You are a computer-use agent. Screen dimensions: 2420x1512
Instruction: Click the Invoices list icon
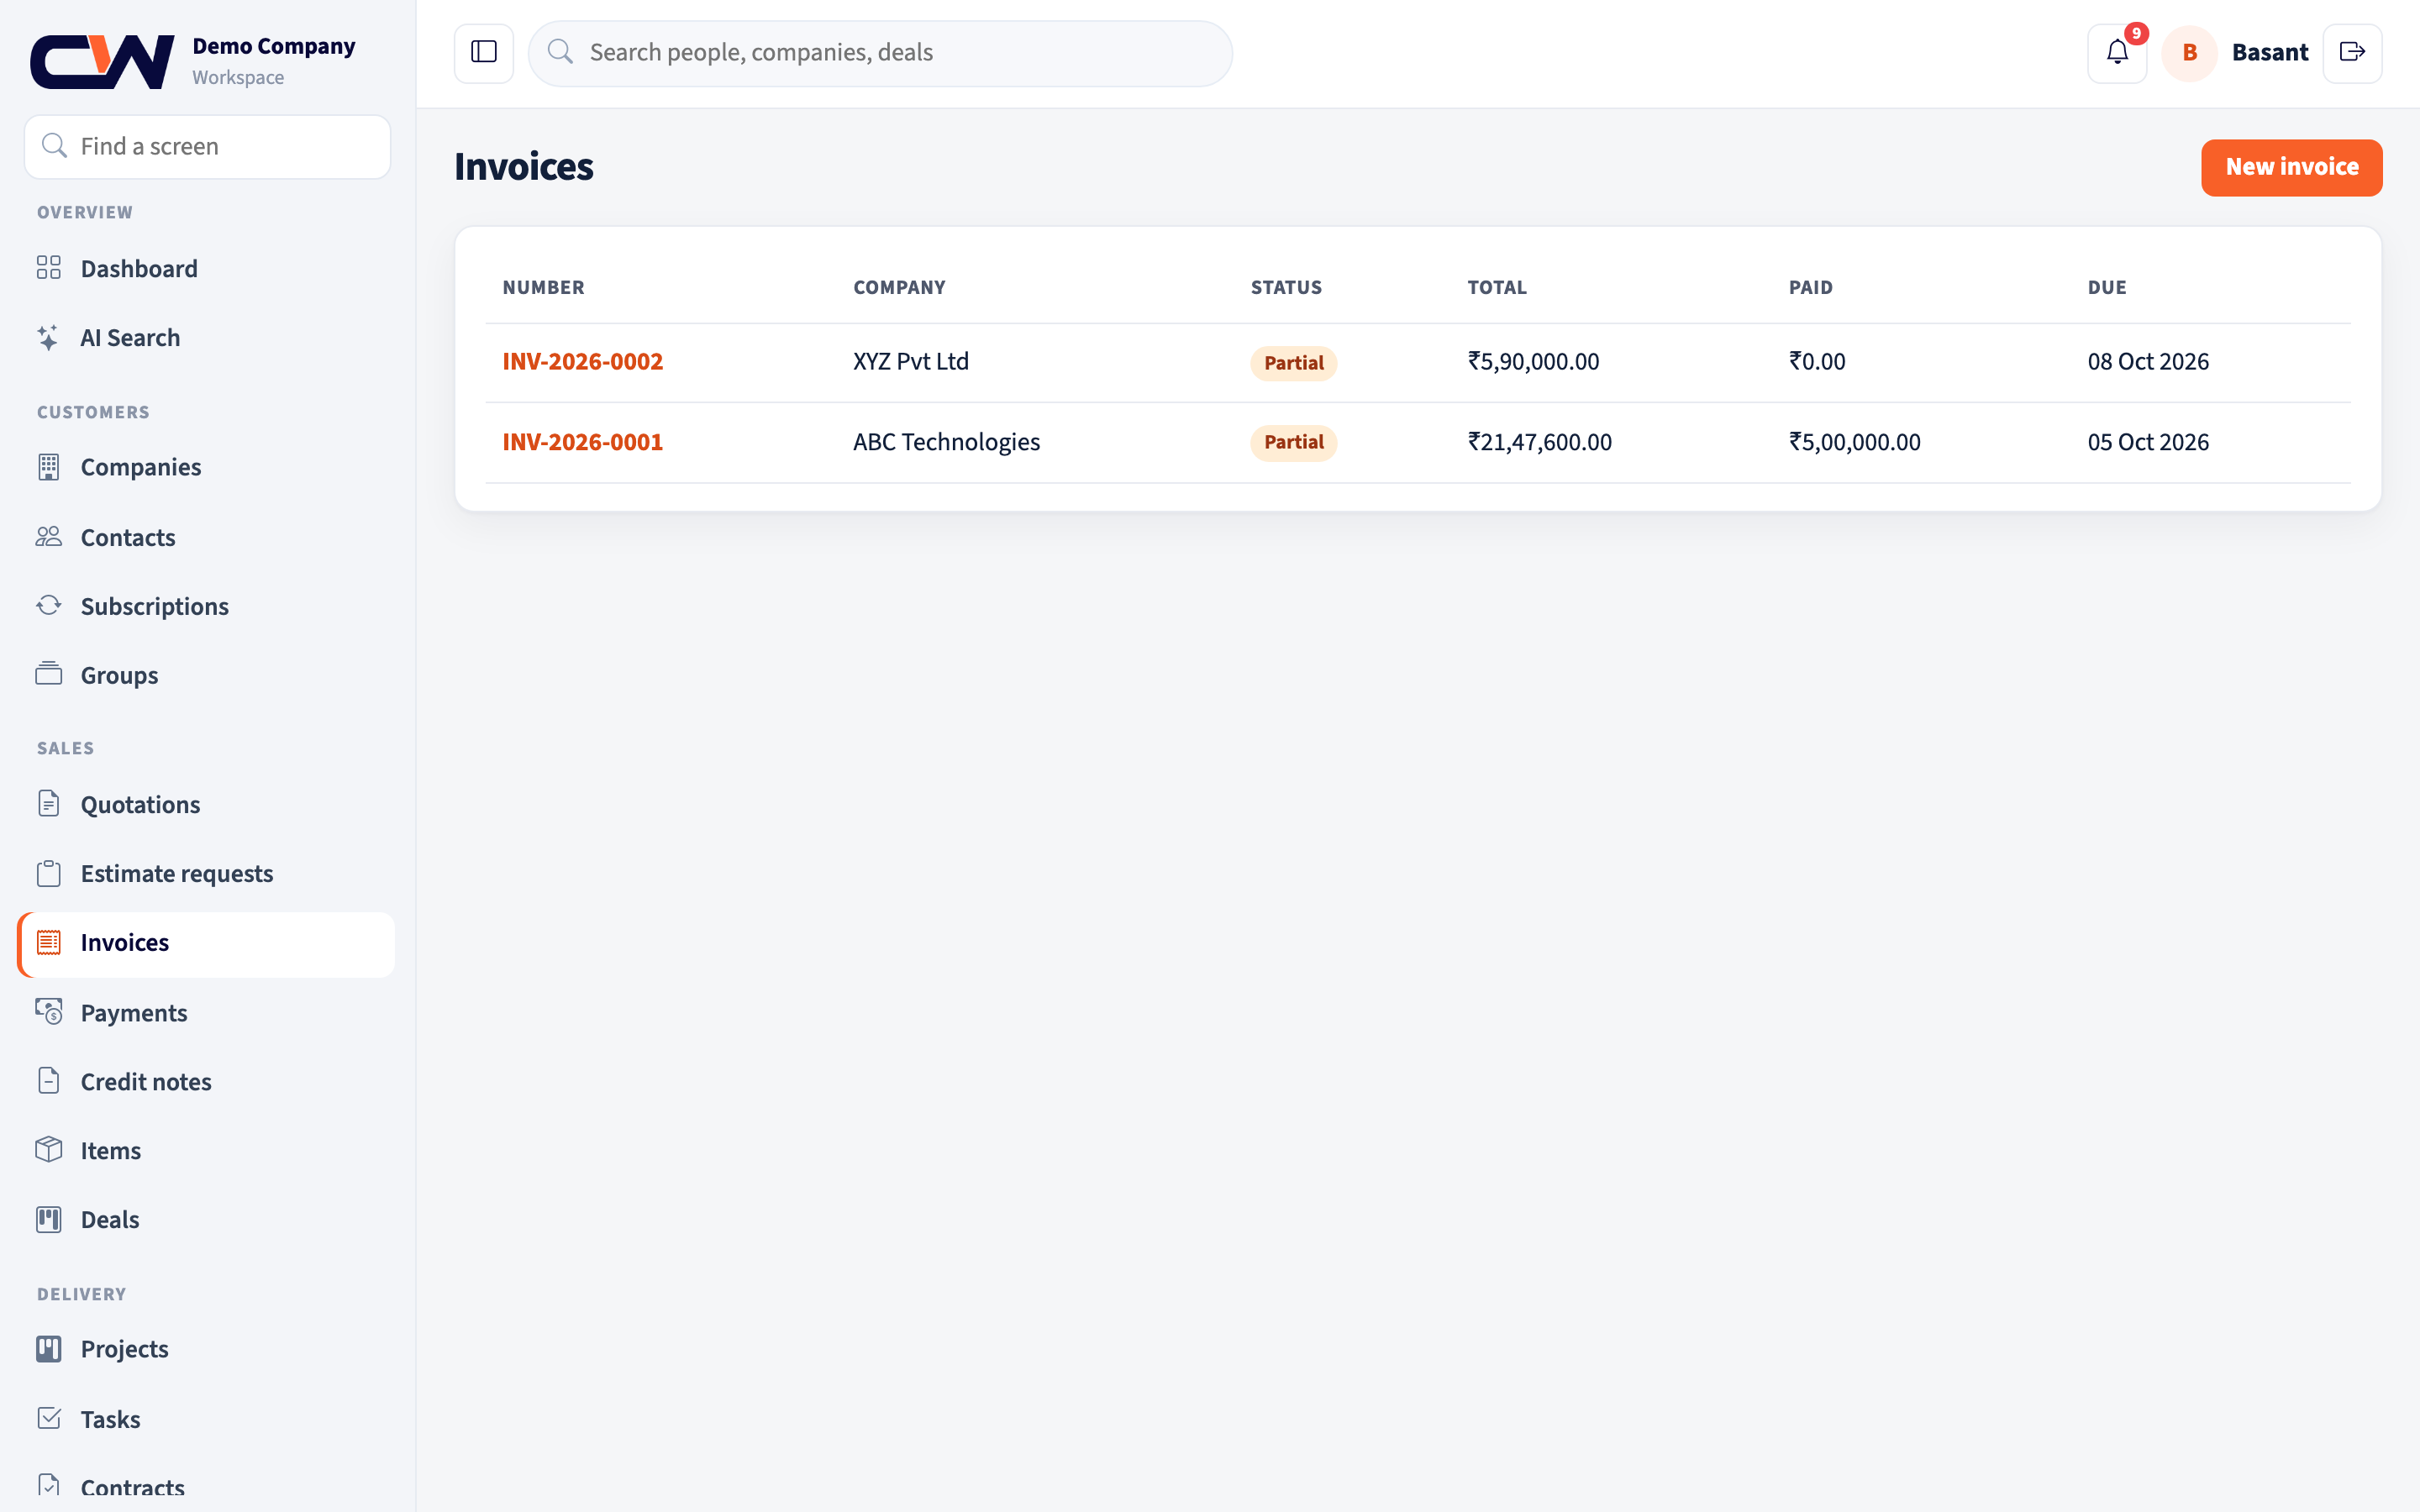(x=49, y=942)
